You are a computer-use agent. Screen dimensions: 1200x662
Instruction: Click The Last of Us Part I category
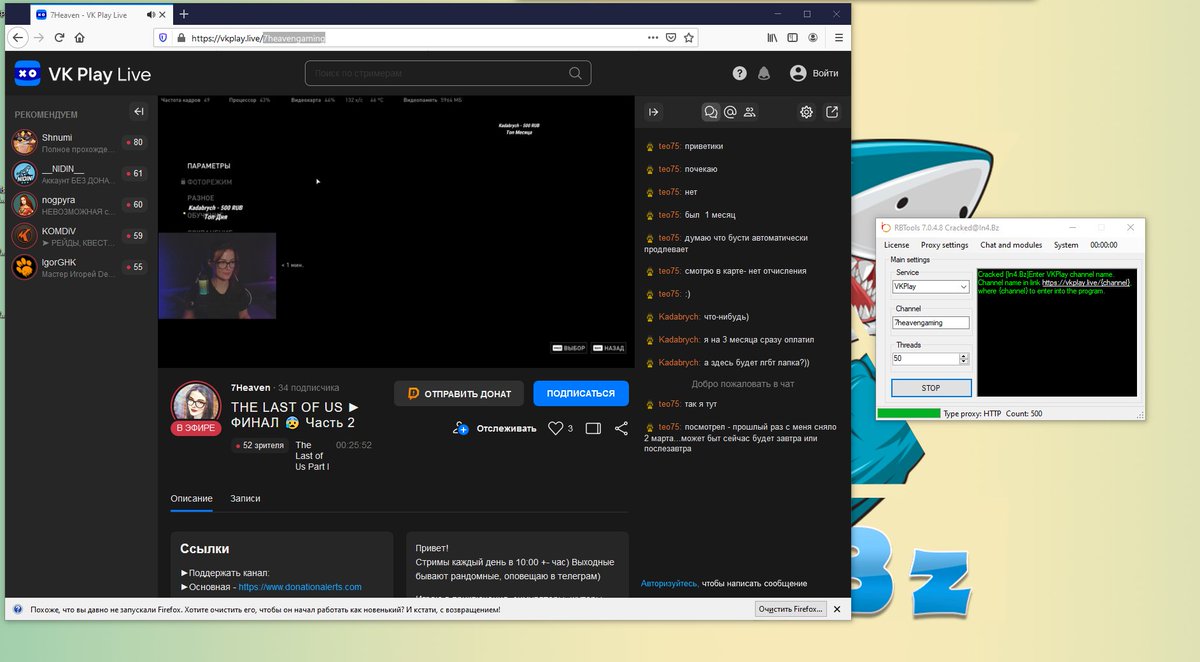tap(312, 455)
